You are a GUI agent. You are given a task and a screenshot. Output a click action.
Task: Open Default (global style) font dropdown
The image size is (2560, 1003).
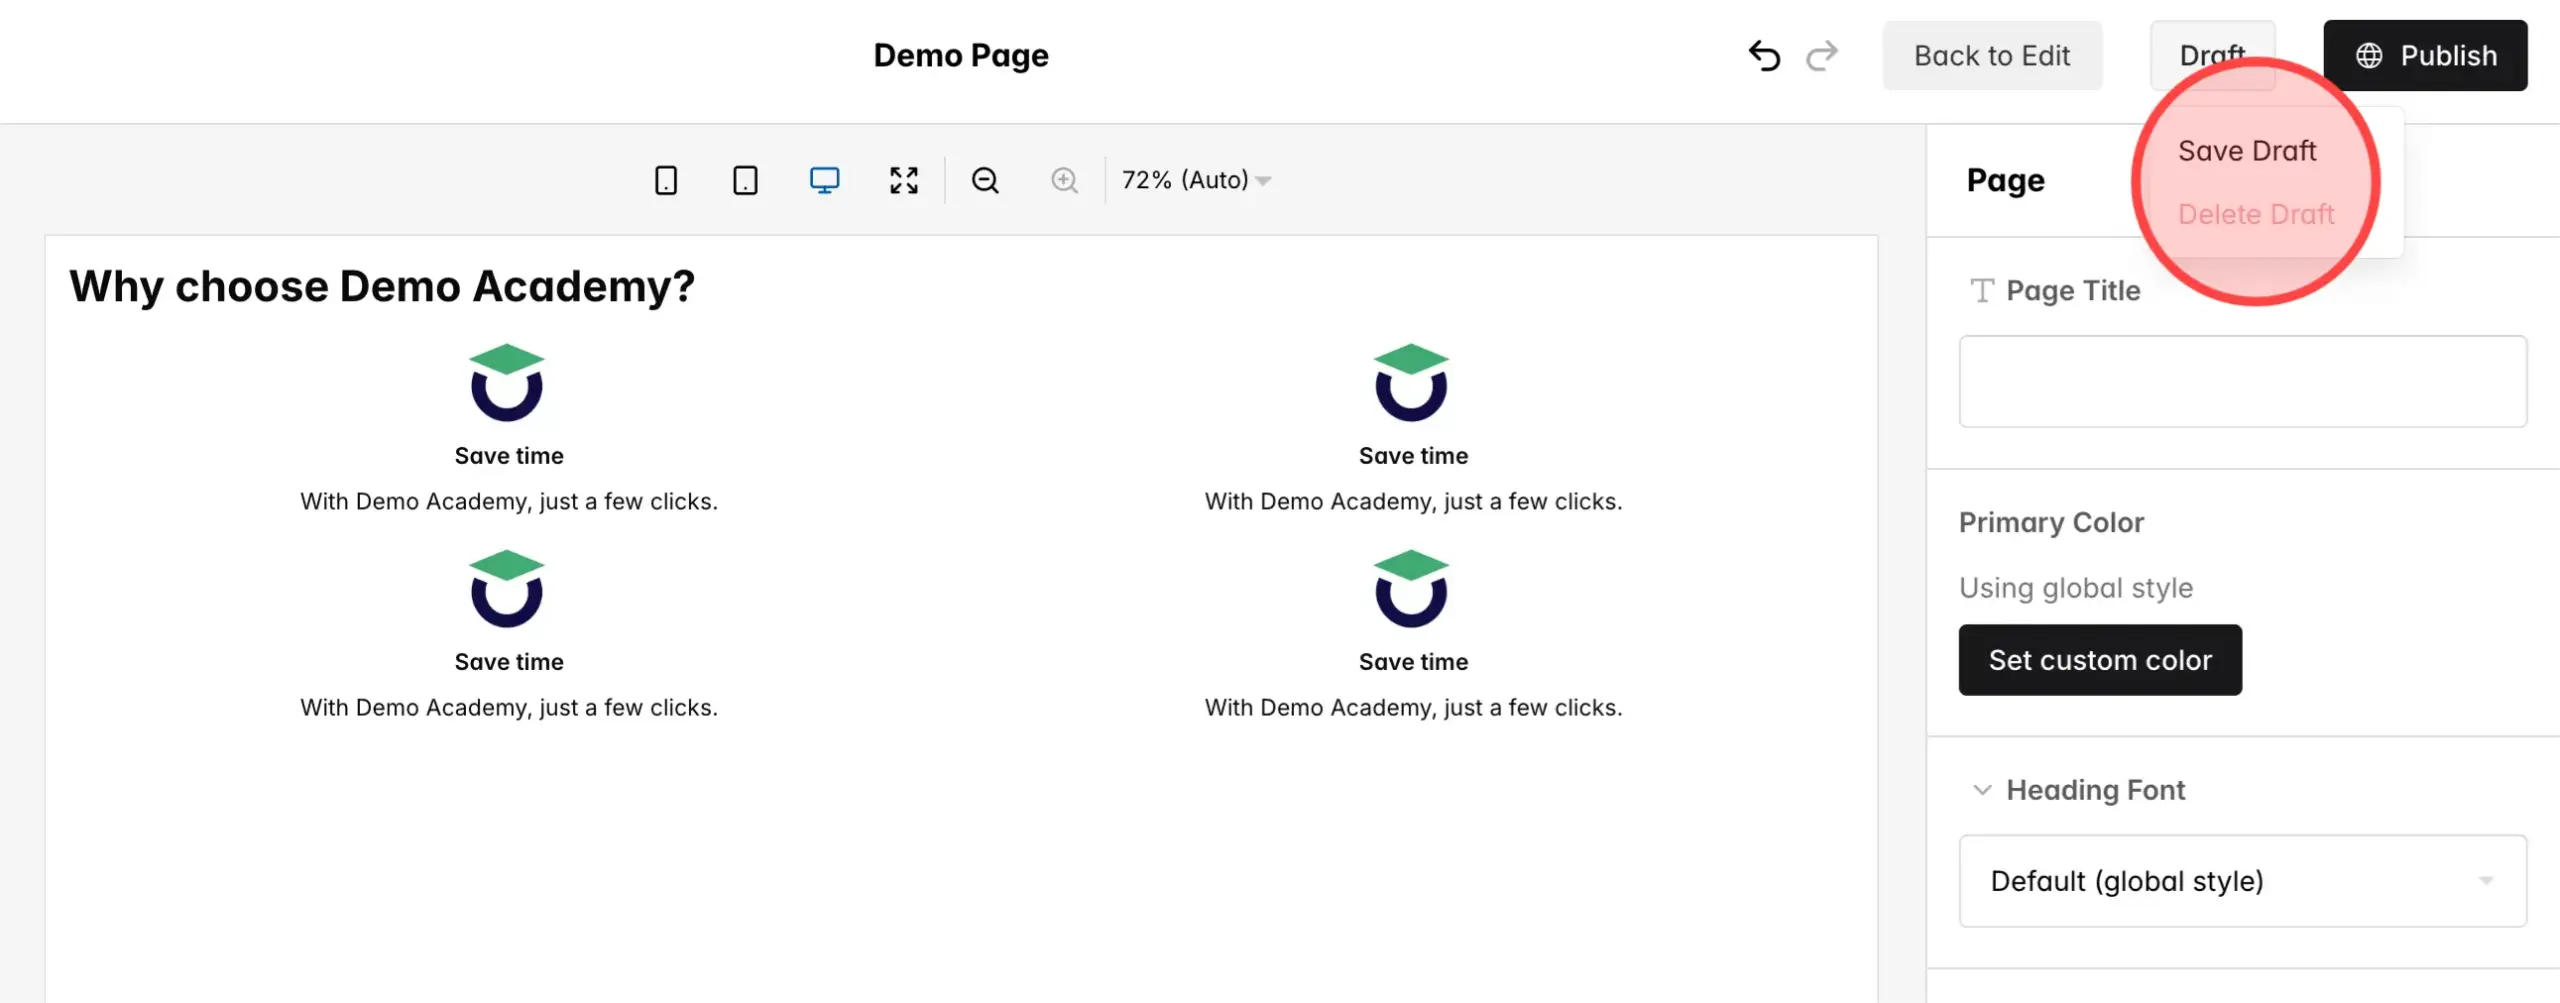[x=2242, y=881]
